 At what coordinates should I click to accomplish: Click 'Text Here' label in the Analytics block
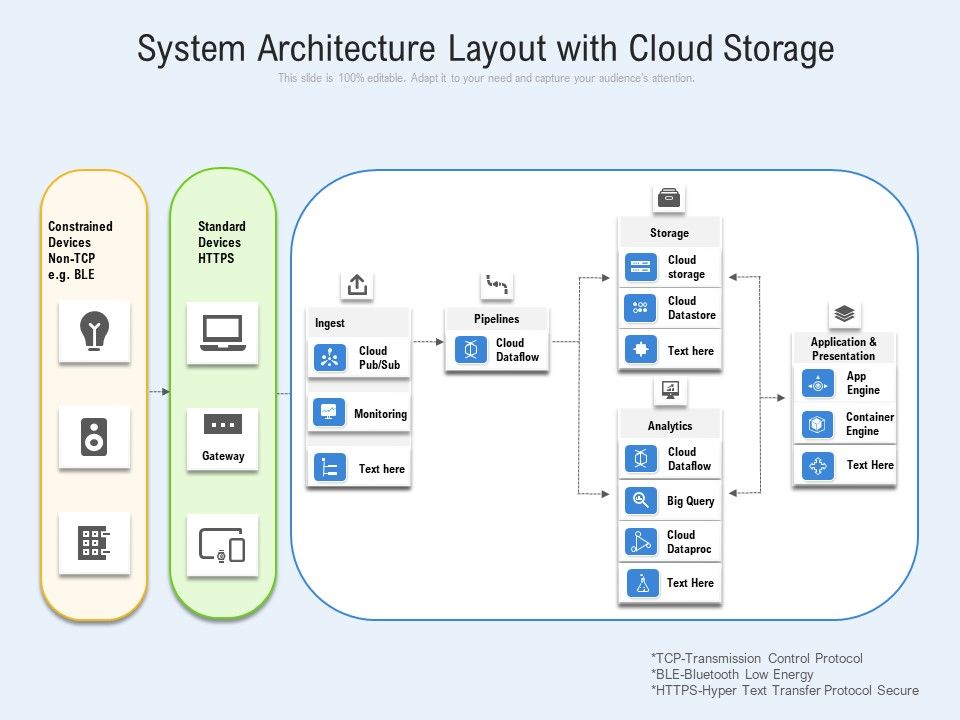(x=690, y=583)
